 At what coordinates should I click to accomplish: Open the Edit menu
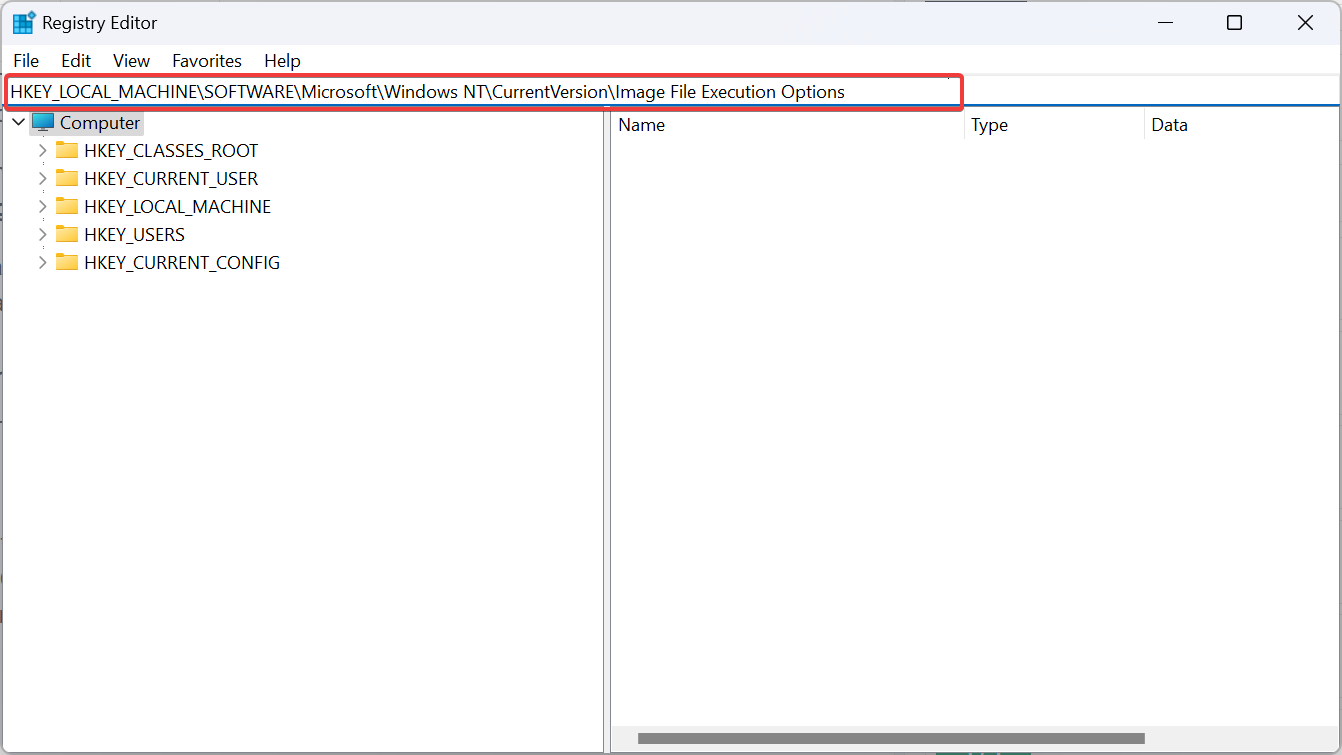[75, 61]
